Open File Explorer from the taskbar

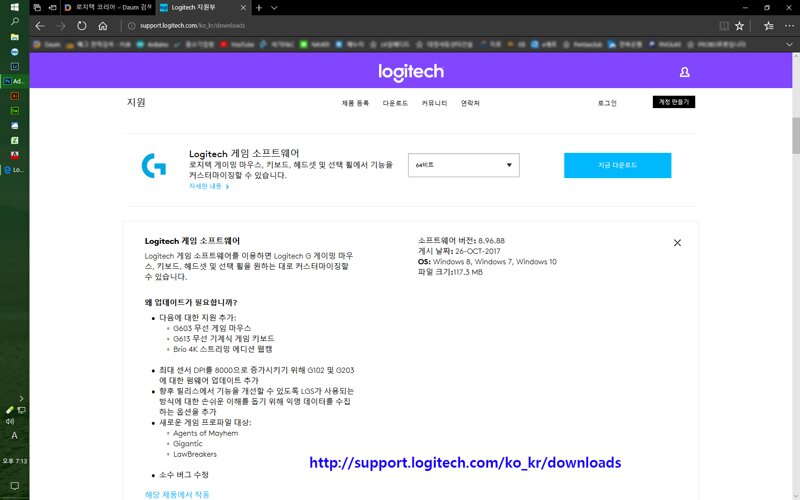click(x=15, y=37)
